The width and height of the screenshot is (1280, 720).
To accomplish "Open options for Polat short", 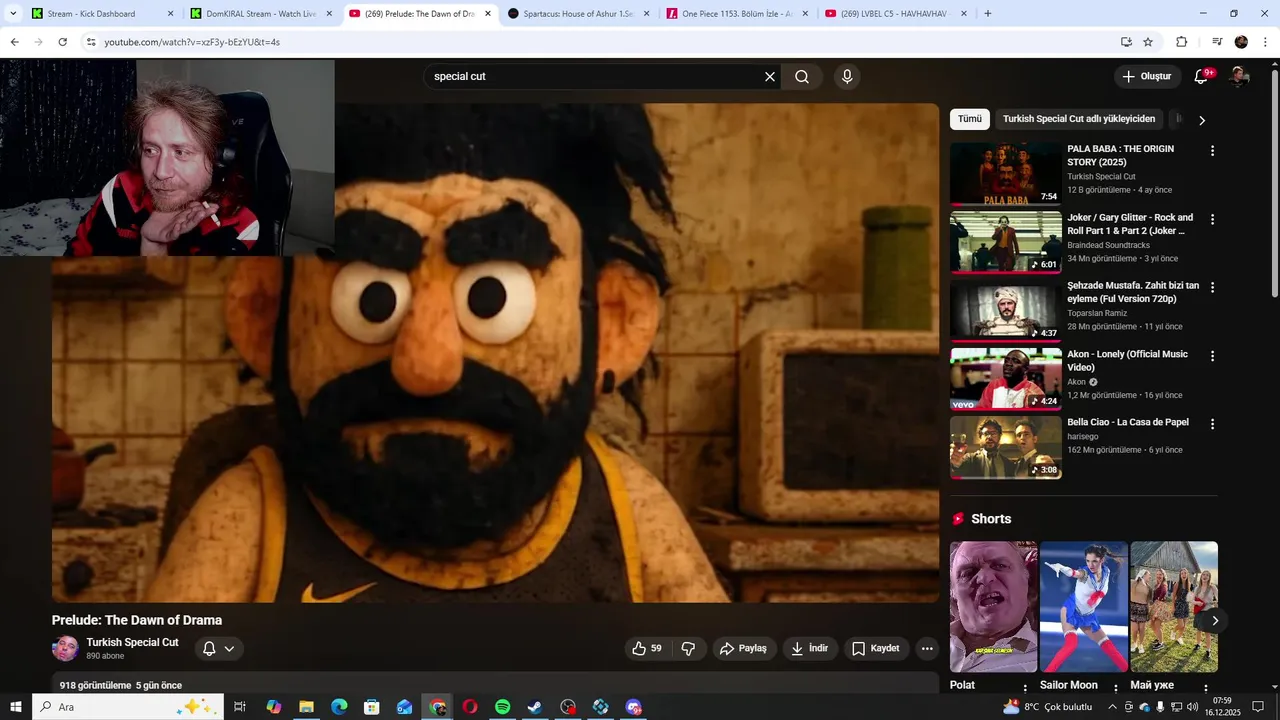I will click(1025, 688).
